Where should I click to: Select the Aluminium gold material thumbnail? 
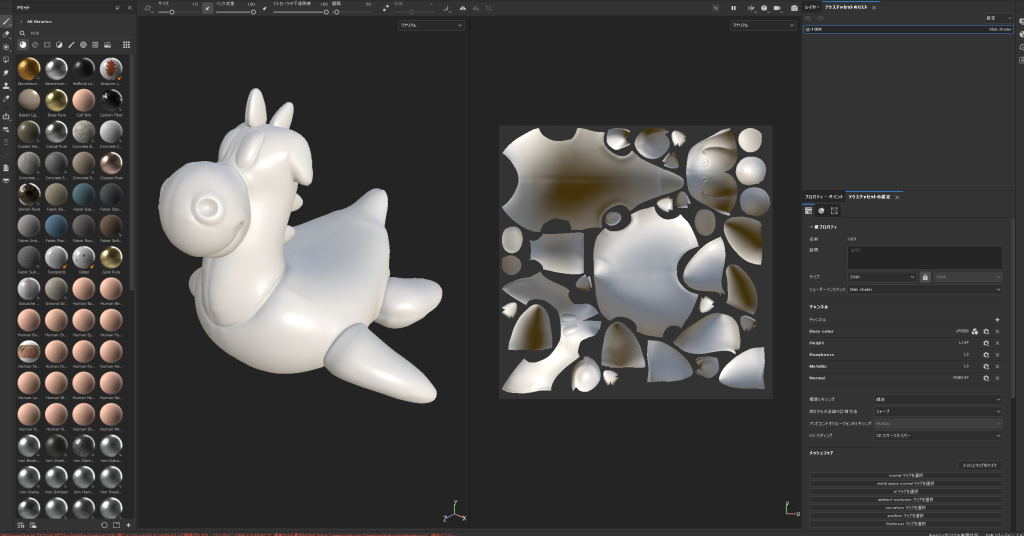click(x=29, y=69)
